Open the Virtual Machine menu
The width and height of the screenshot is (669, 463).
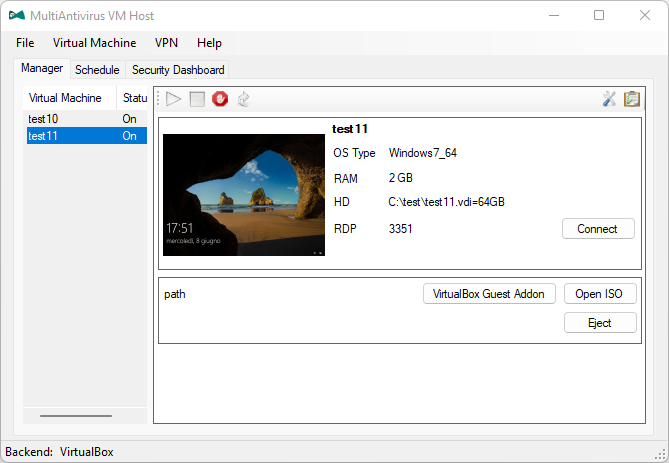(x=95, y=43)
